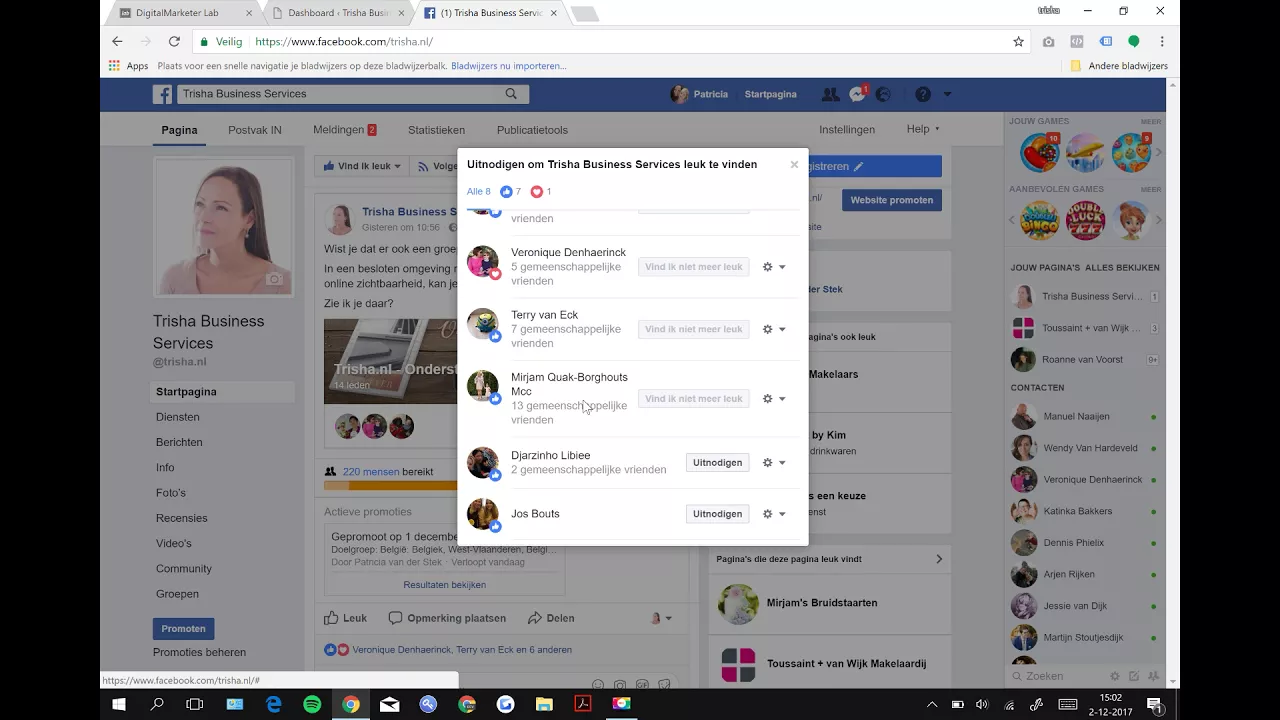1280x720 pixels.
Task: Open notifications globe icon
Action: point(883,94)
